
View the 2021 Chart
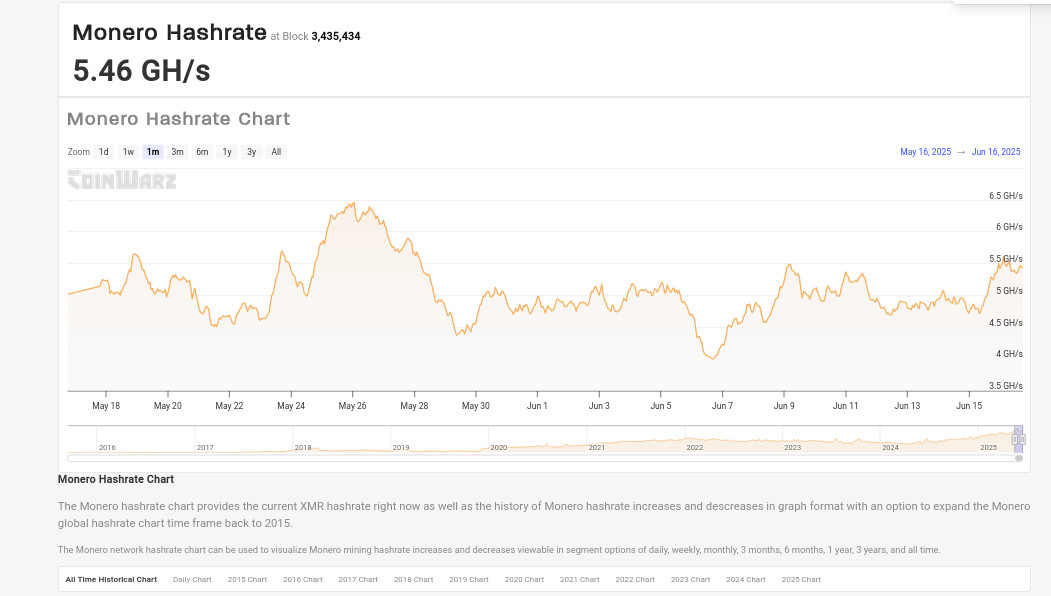pos(580,579)
